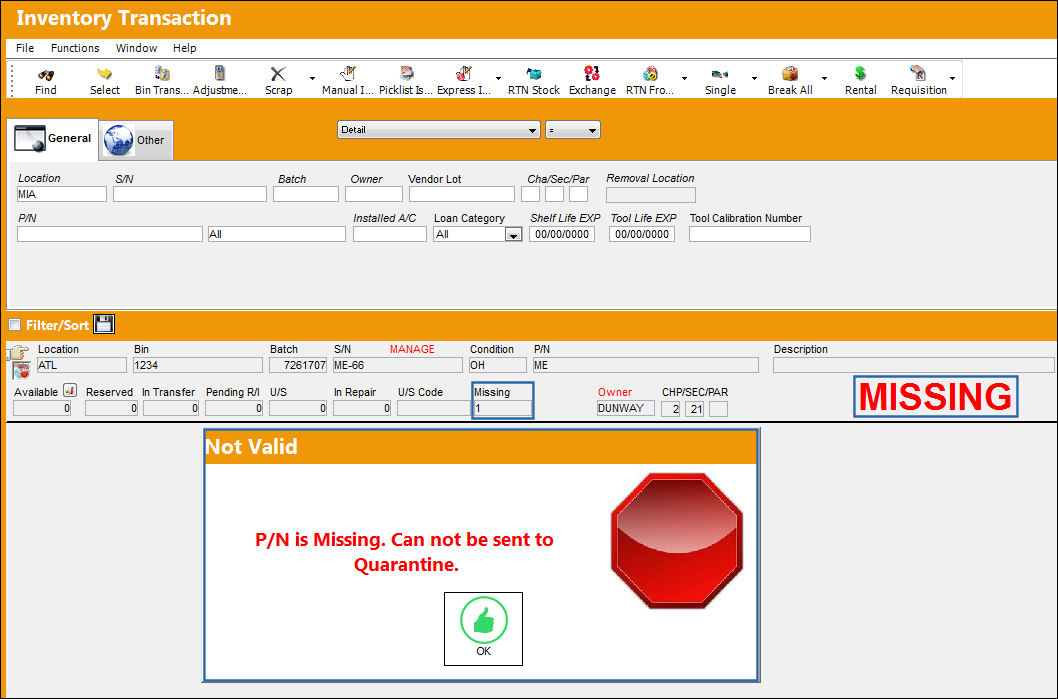1058x699 pixels.
Task: Select the General tab
Action: pyautogui.click(x=53, y=139)
